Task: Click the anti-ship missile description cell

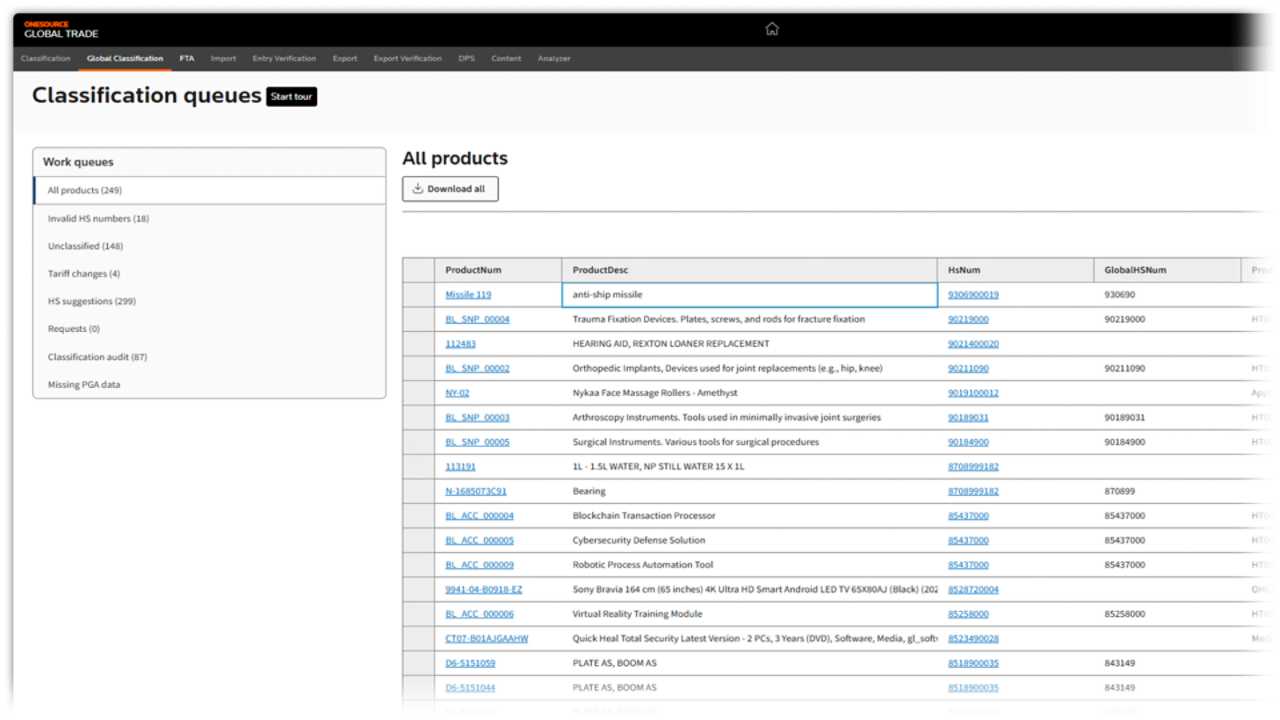Action: click(x=749, y=295)
